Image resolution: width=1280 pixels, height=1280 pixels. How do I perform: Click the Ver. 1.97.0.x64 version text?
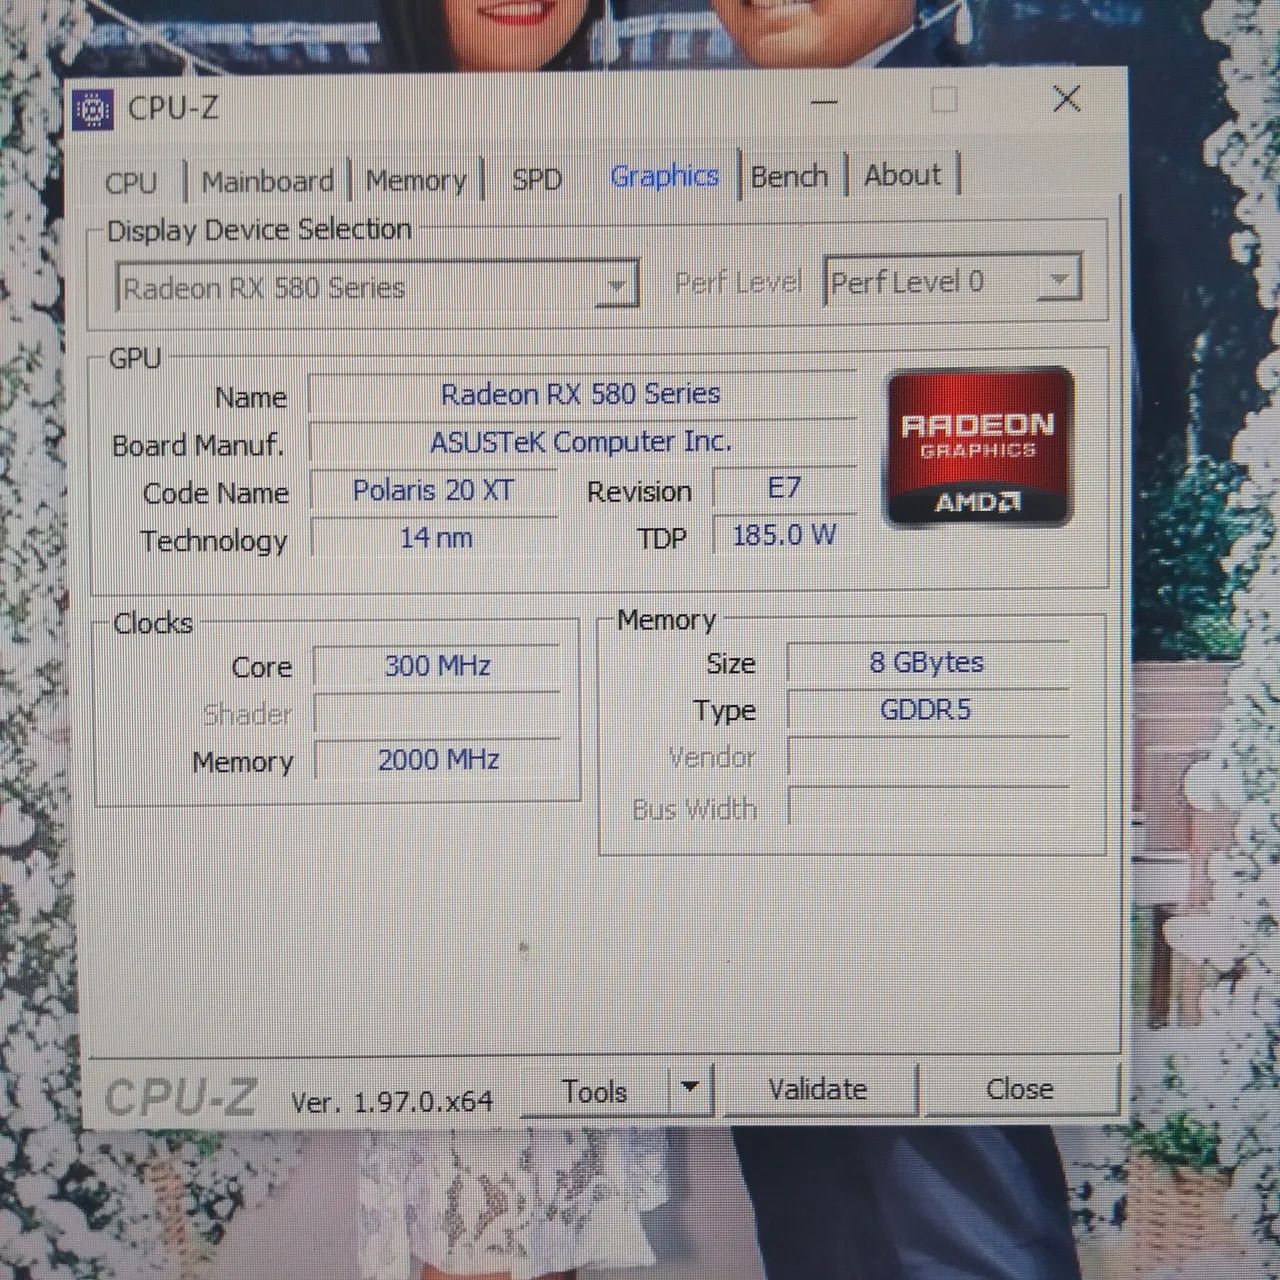pyautogui.click(x=392, y=1102)
